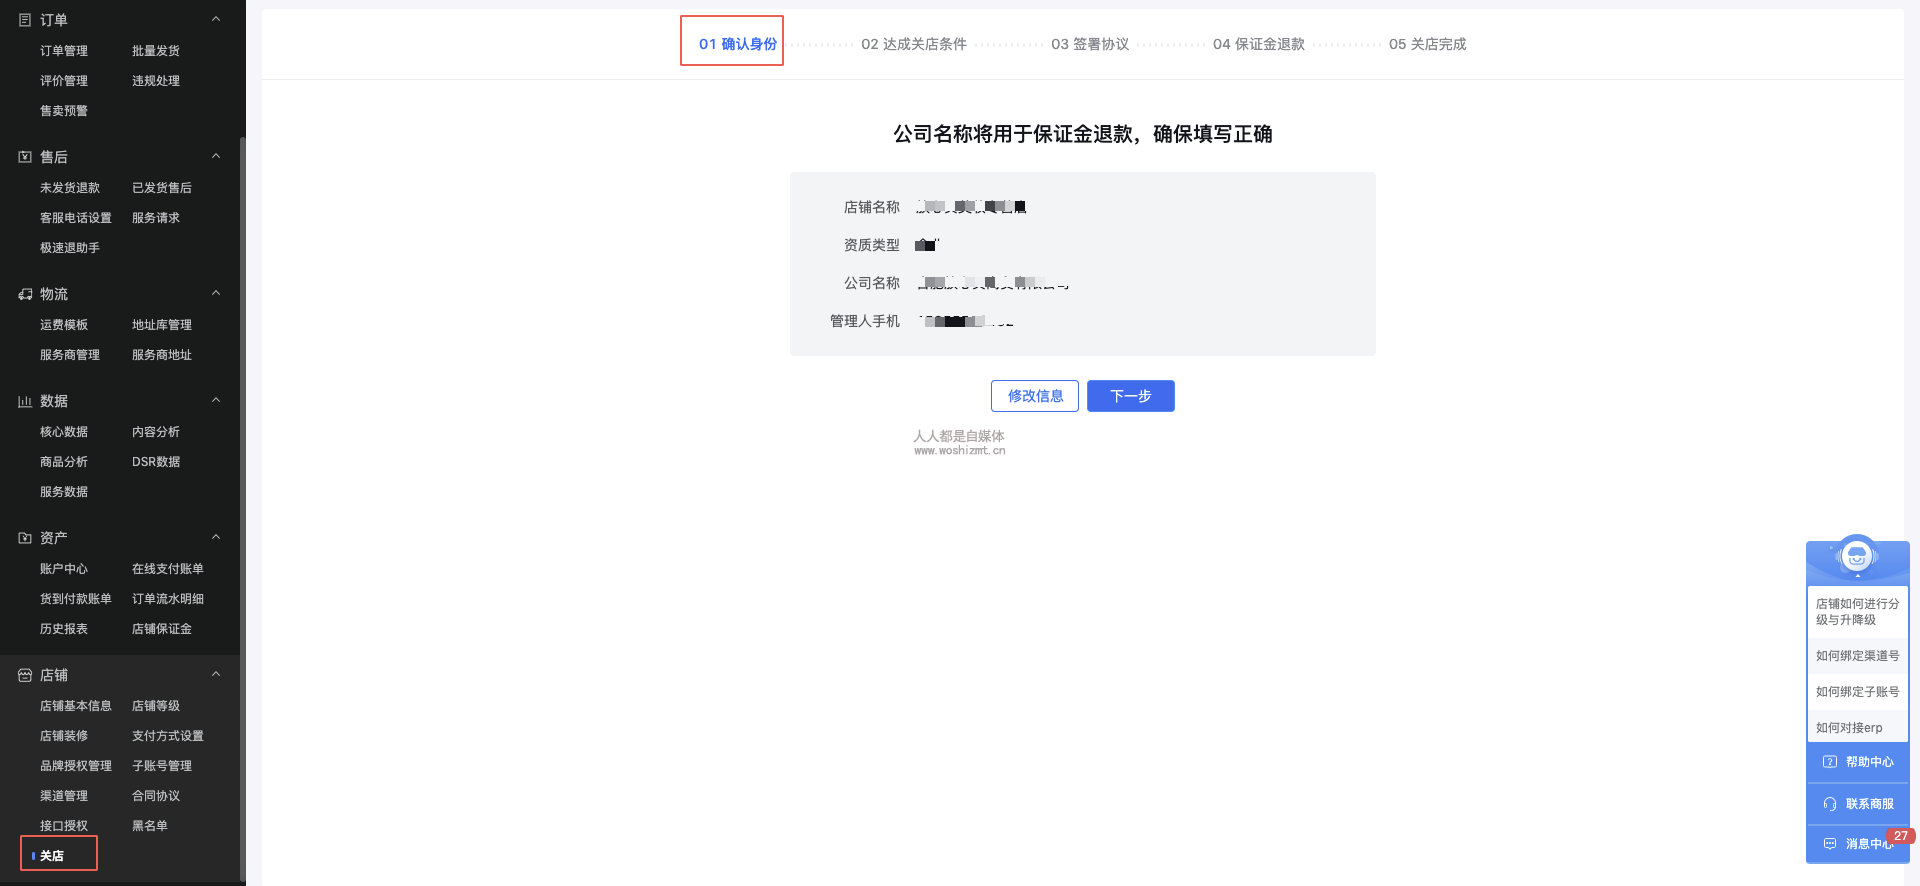Open 评价管理 in sidebar

tap(64, 81)
